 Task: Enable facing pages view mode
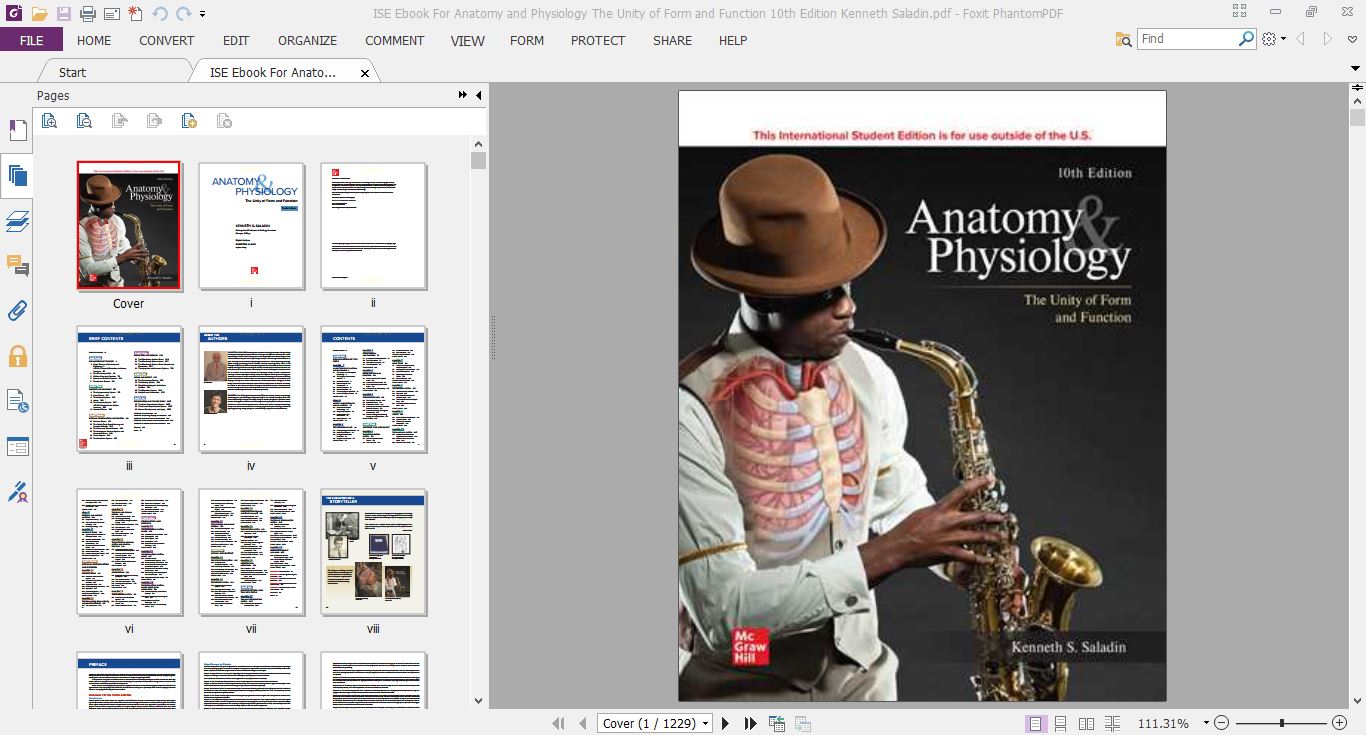click(1086, 723)
